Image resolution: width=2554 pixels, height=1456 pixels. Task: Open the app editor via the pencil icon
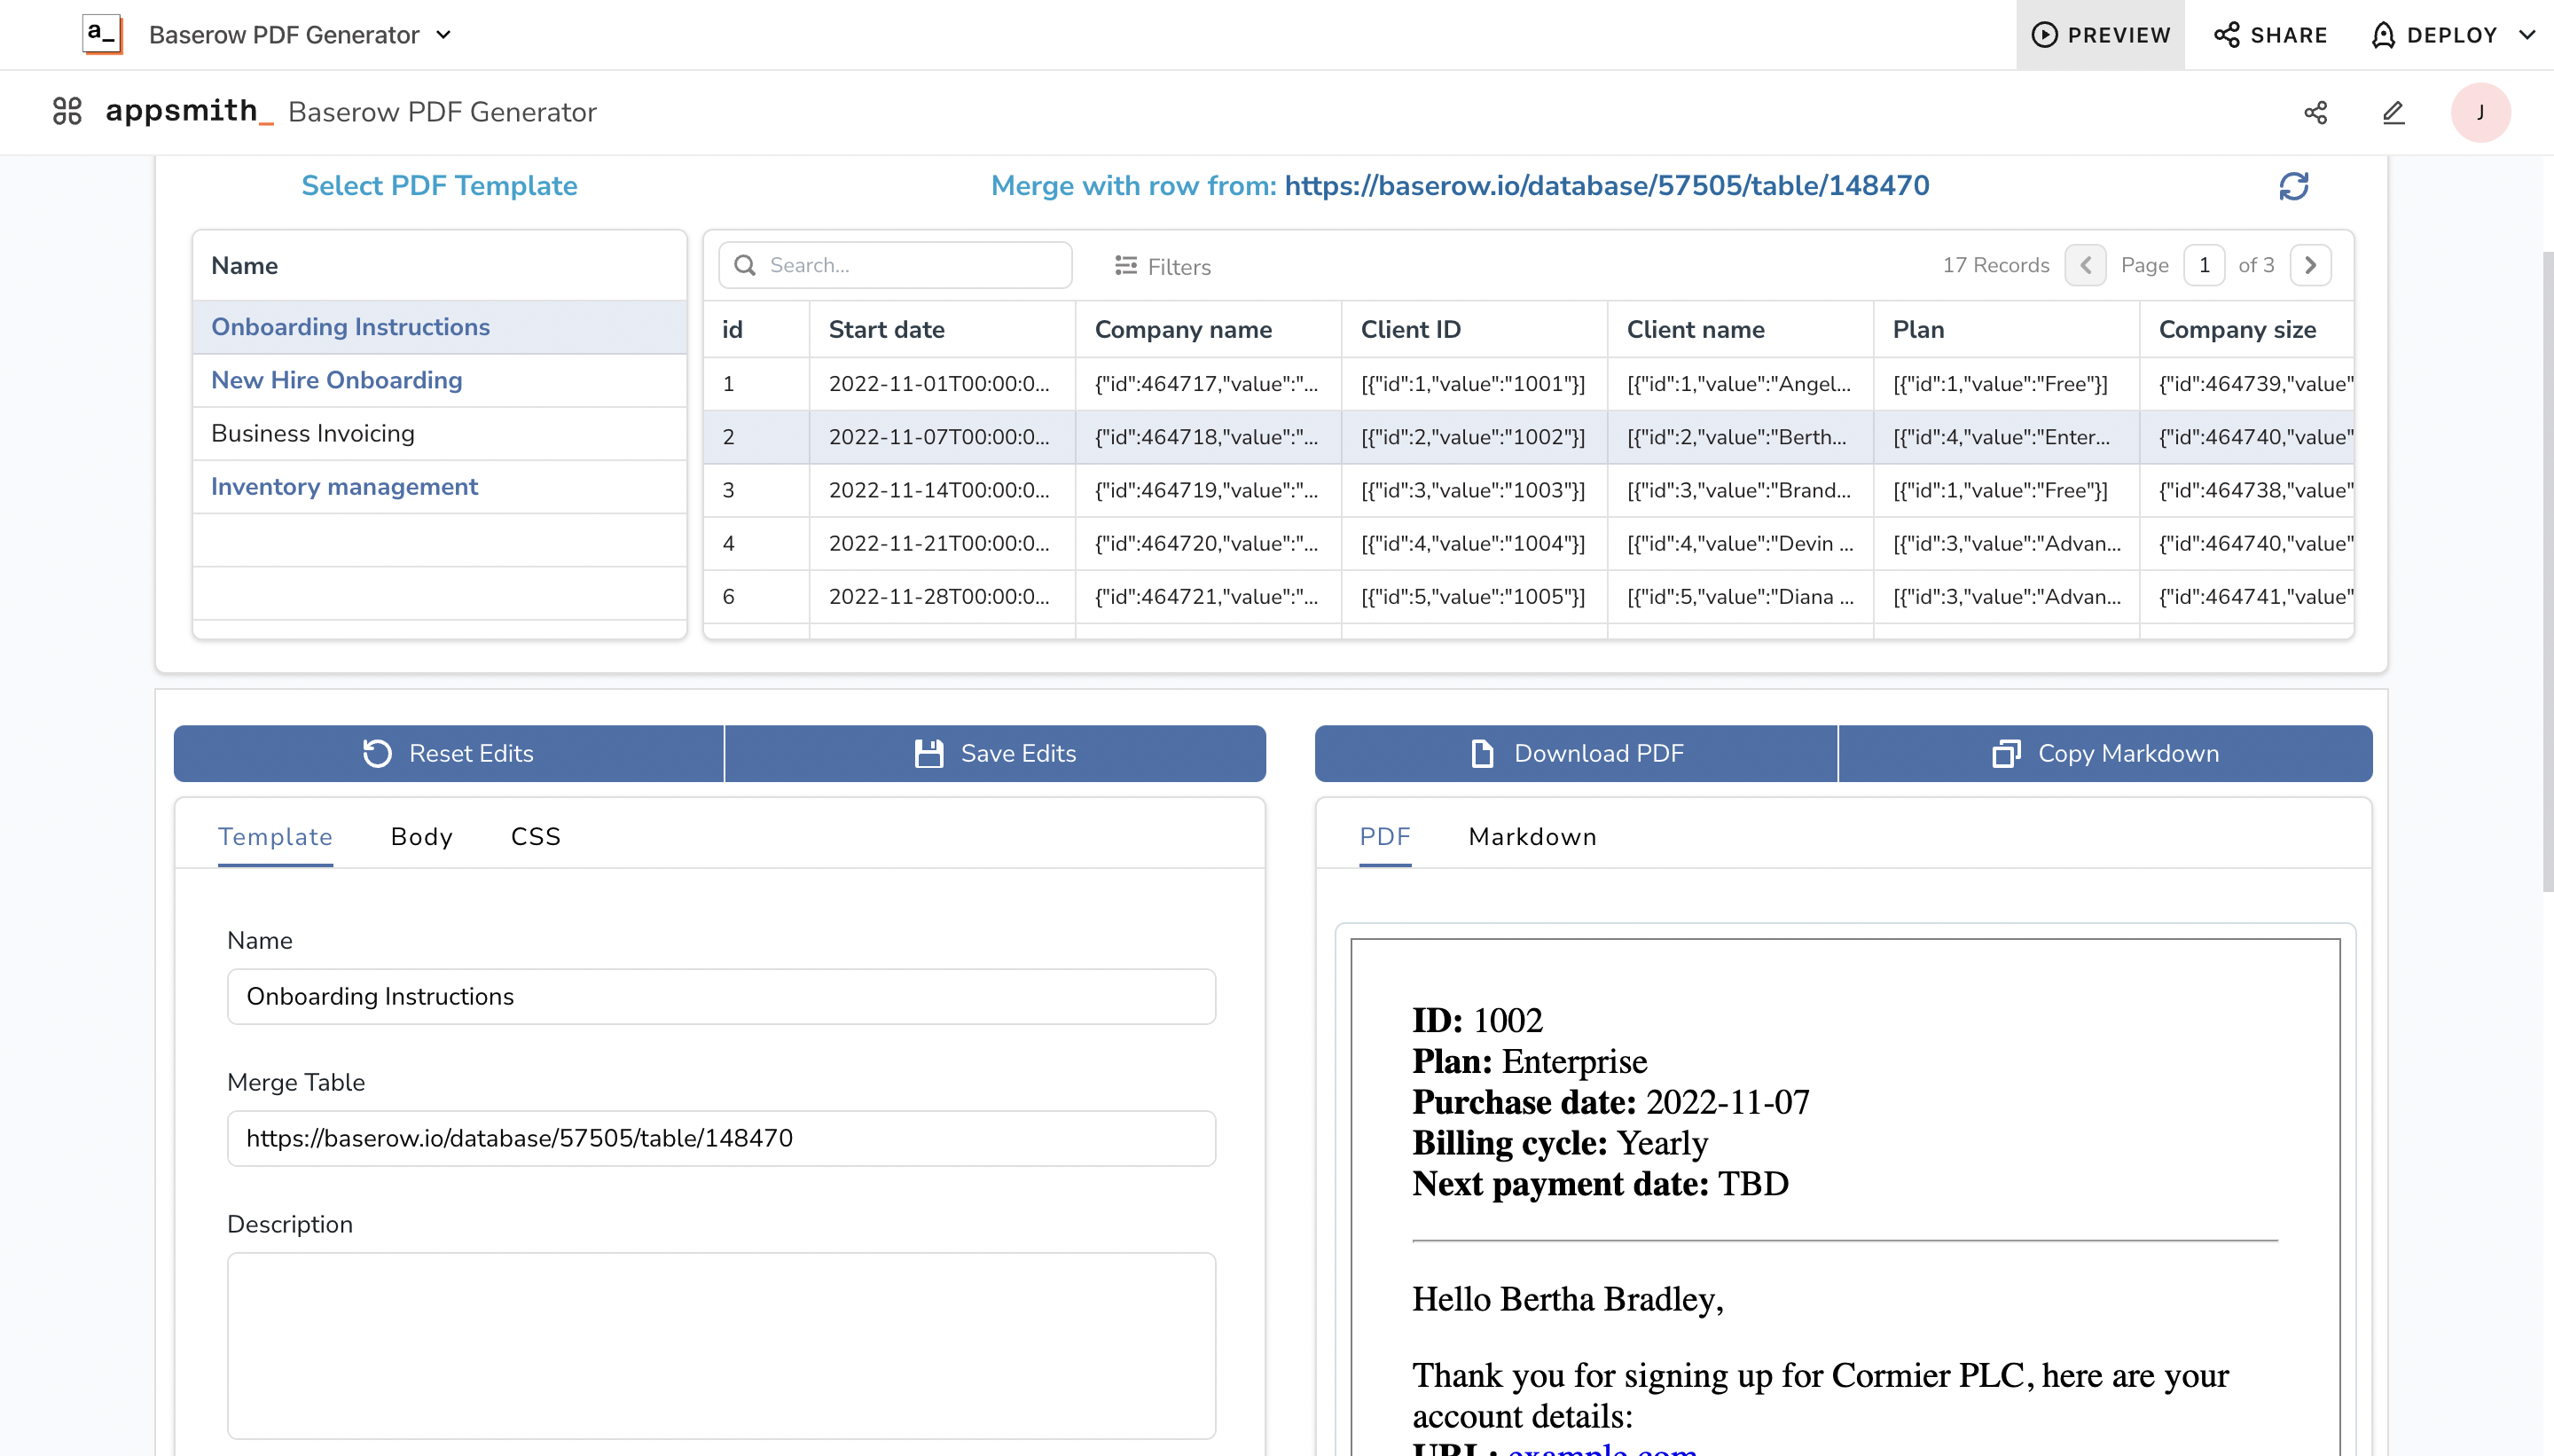(x=2393, y=112)
